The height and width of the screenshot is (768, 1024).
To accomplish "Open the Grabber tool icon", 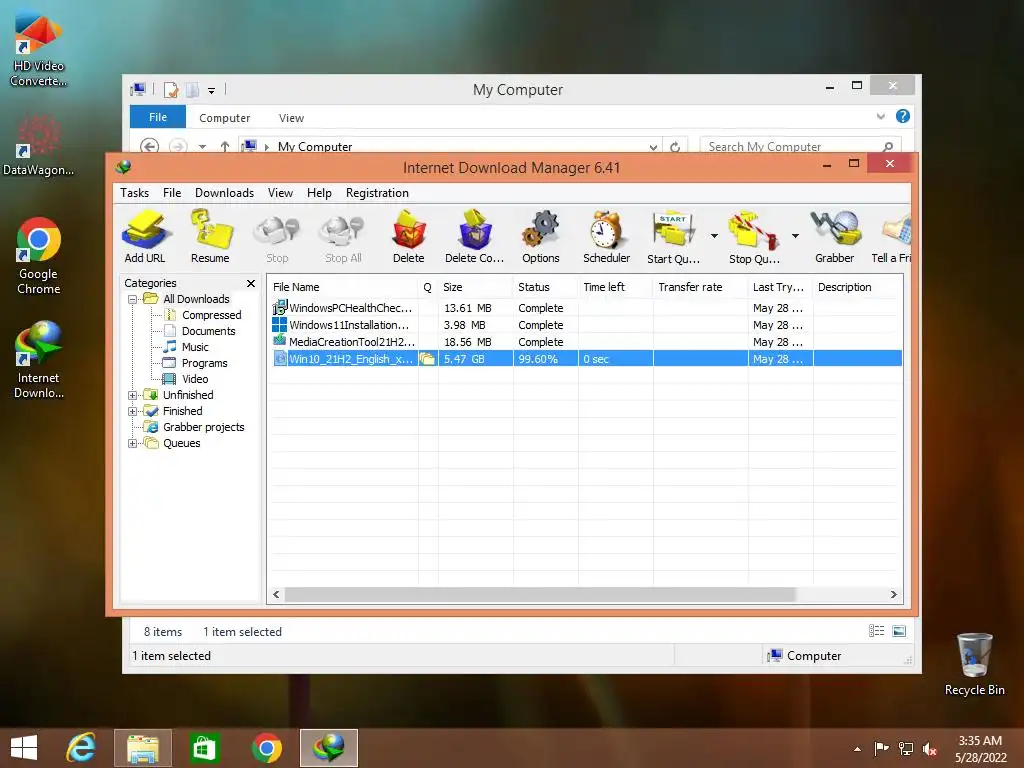I will pos(835,236).
